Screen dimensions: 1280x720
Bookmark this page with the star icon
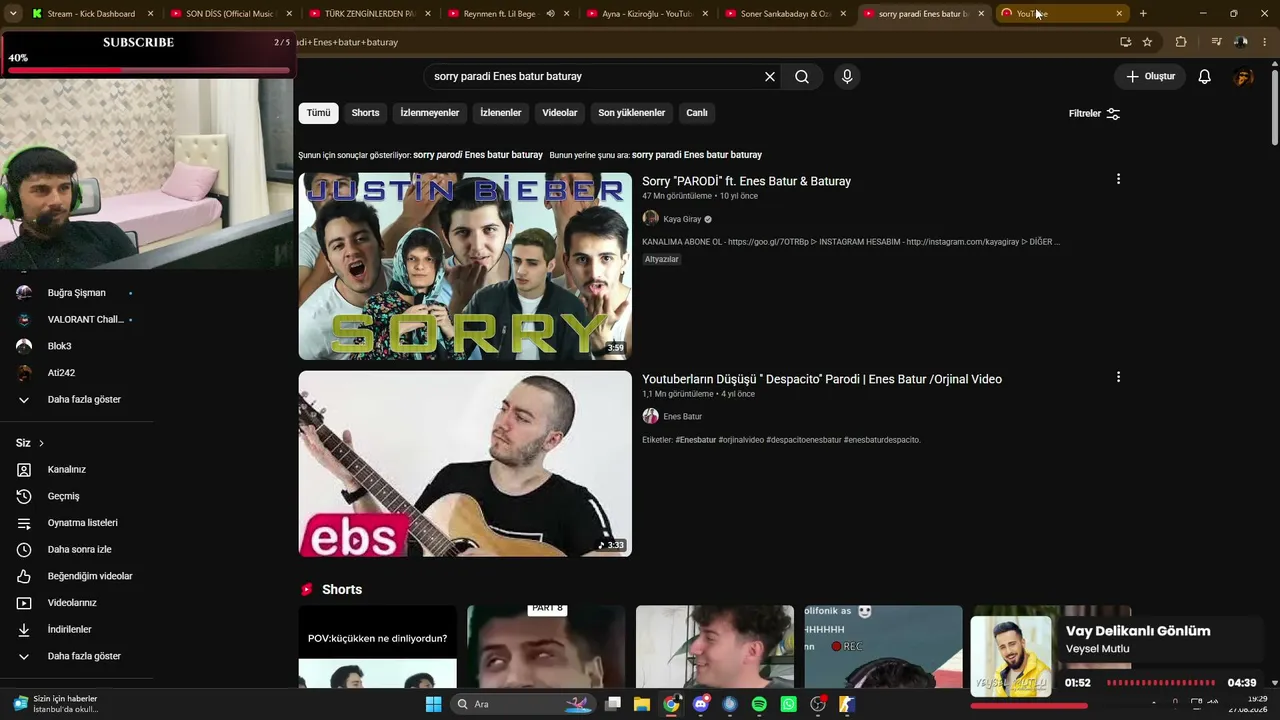(x=1147, y=42)
